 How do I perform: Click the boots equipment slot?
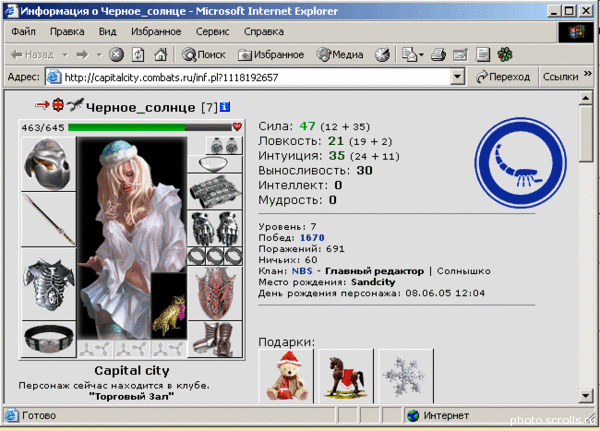pos(215,339)
